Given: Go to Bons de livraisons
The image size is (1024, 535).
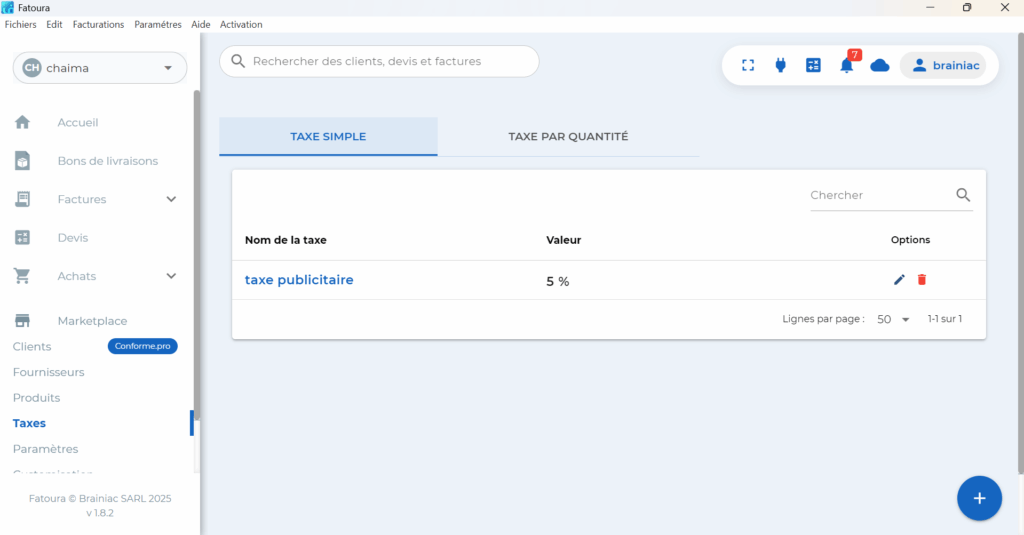Looking at the screenshot, I should (x=107, y=161).
